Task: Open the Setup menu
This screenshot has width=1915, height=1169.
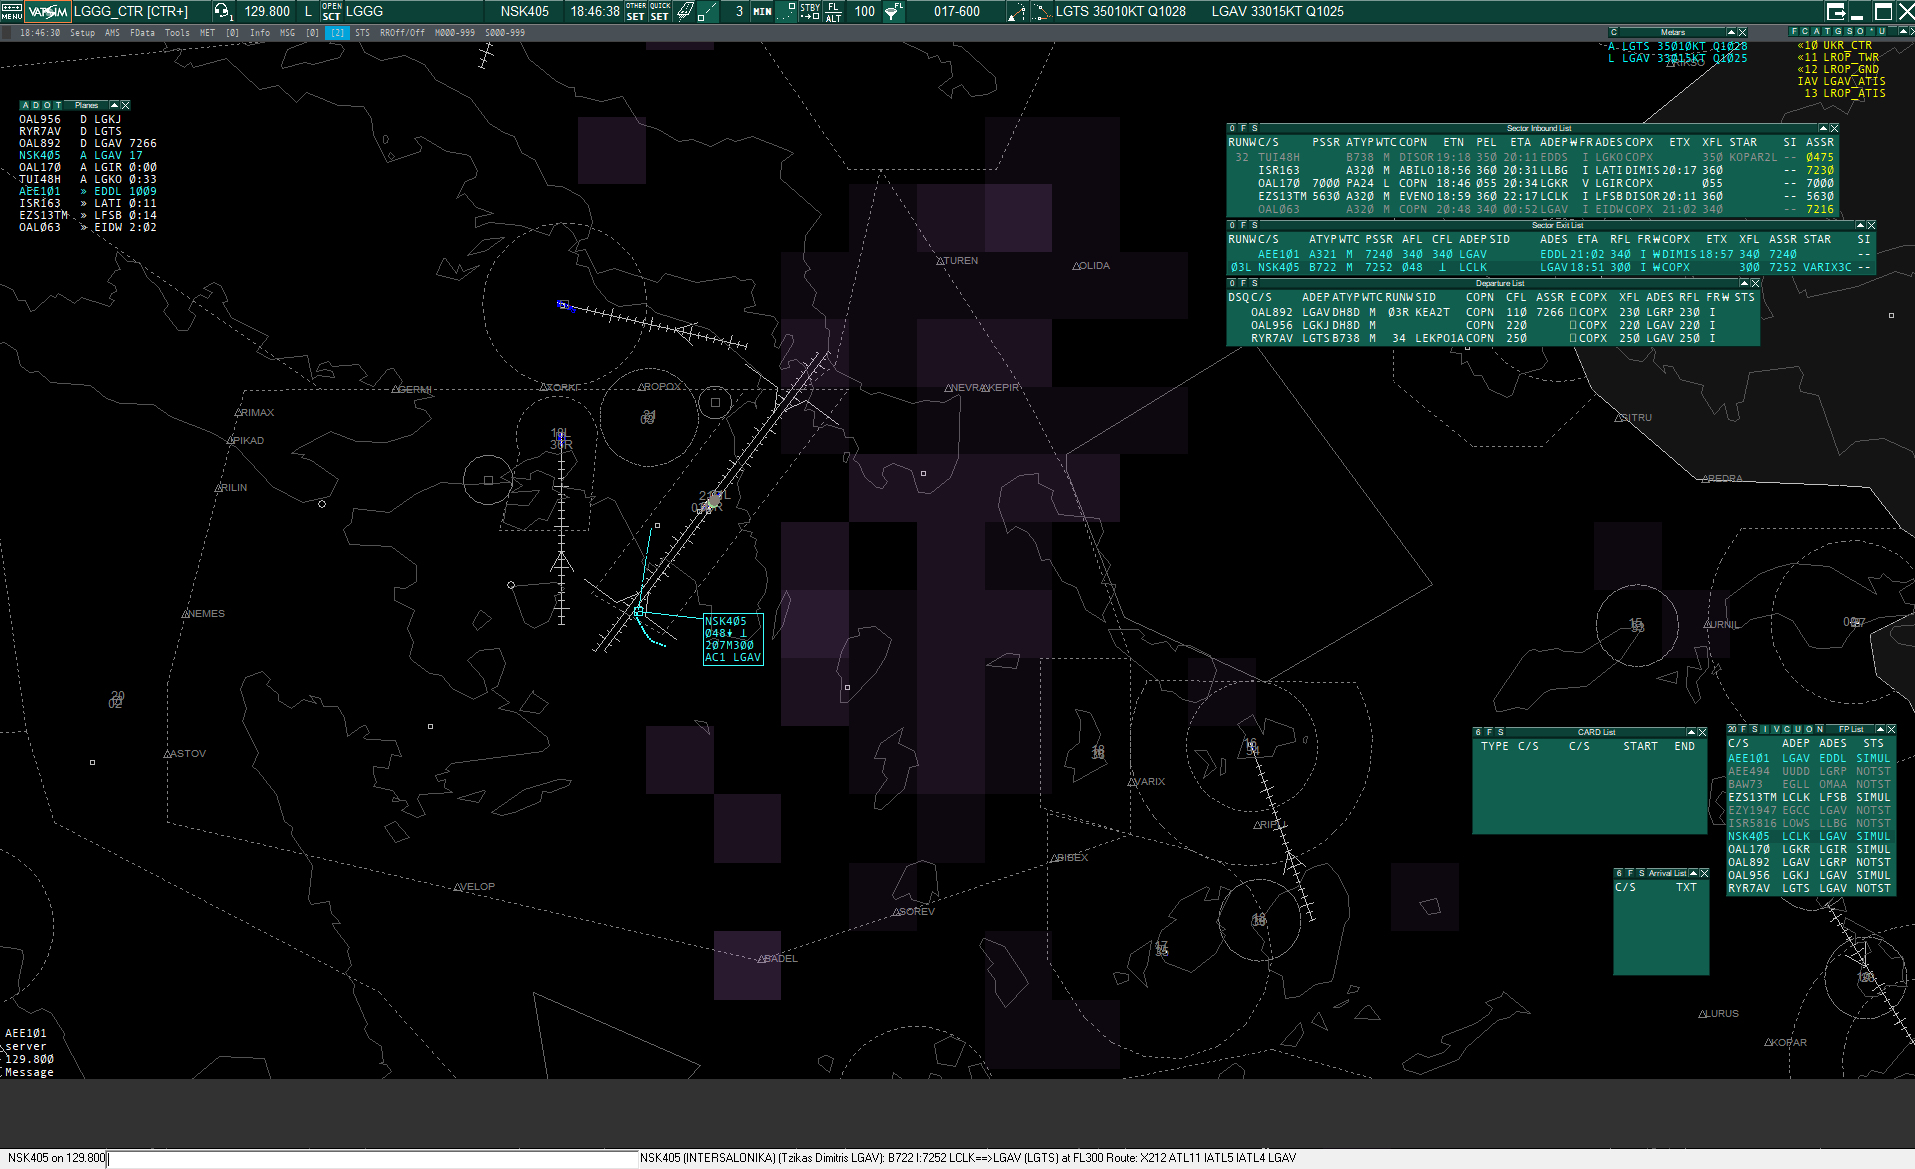Action: (82, 33)
